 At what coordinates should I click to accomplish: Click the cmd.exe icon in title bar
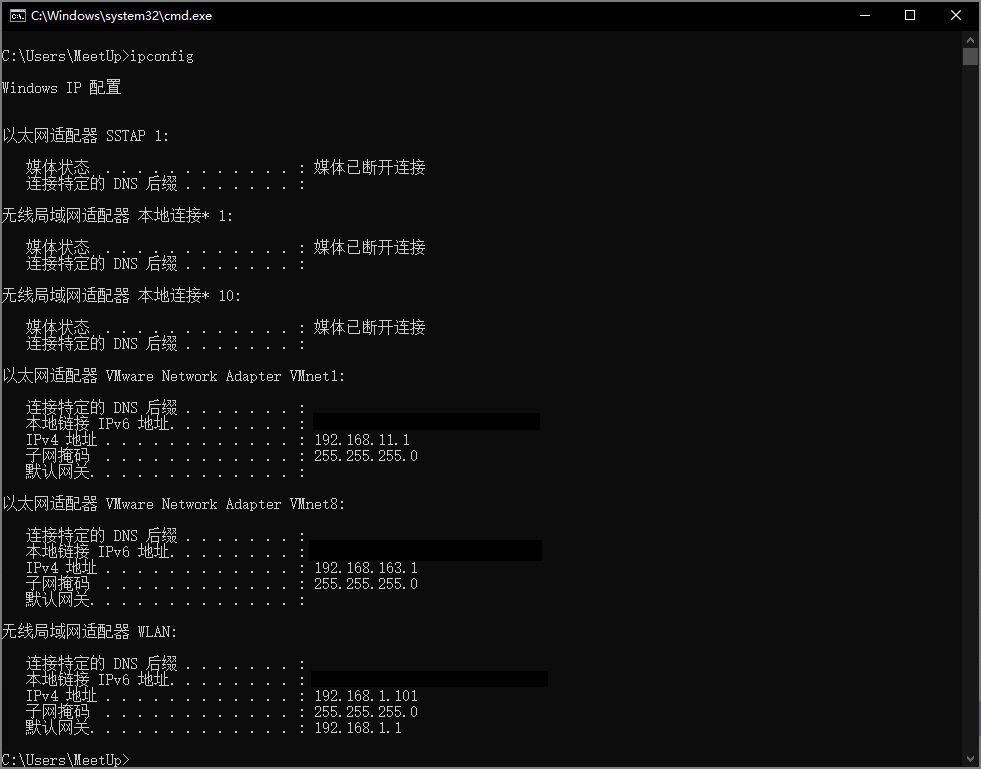pos(17,15)
